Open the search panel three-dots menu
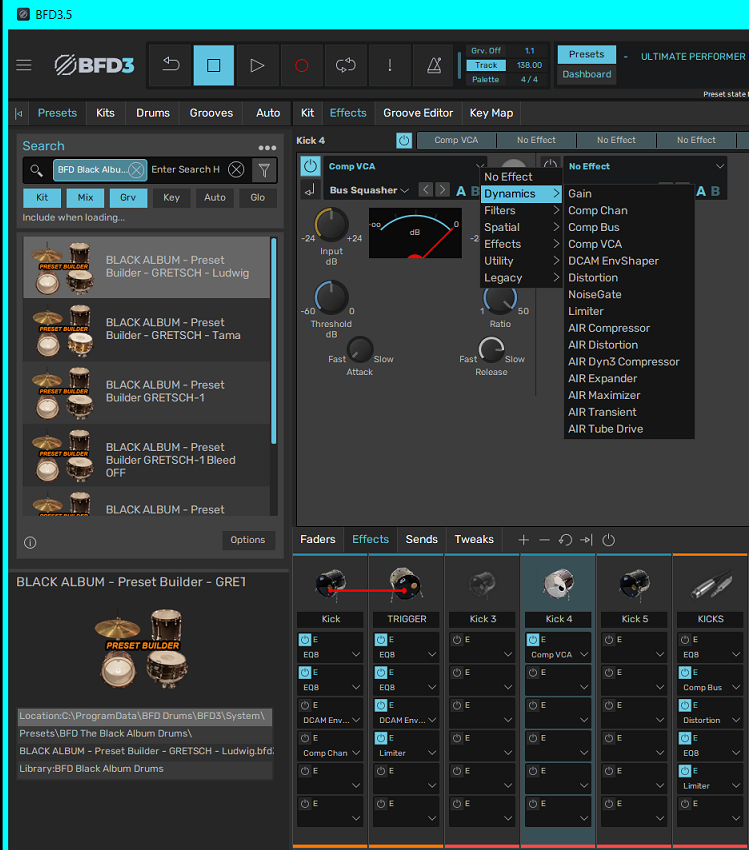 pyautogui.click(x=267, y=147)
